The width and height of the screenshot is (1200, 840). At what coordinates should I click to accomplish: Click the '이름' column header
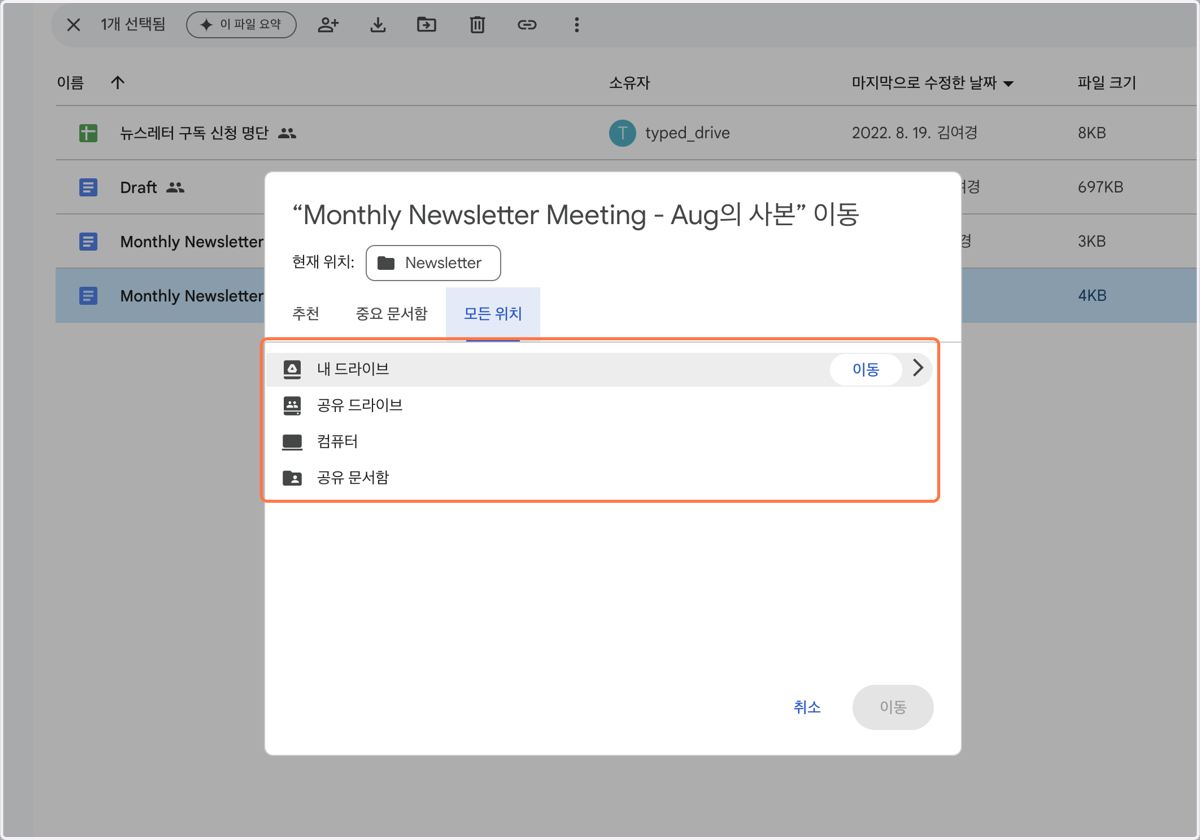coord(70,83)
